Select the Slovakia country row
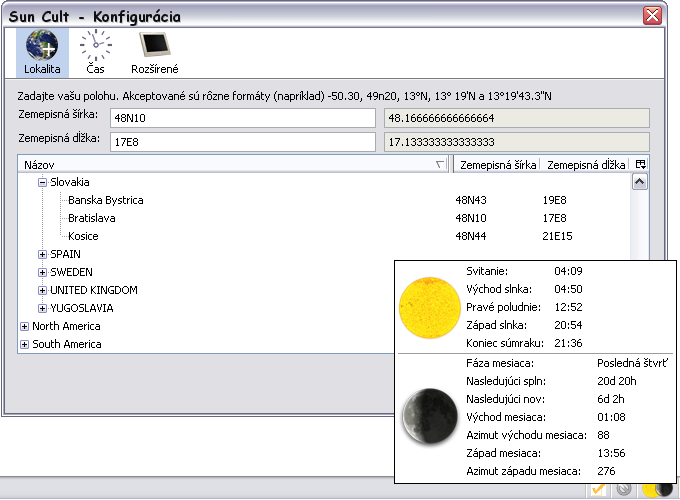This screenshot has height=500, width=680. tap(69, 182)
